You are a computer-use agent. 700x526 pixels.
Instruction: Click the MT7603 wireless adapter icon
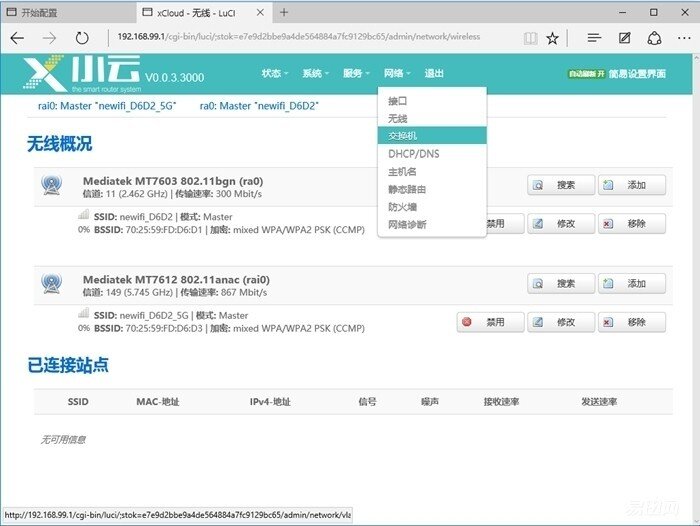point(51,184)
